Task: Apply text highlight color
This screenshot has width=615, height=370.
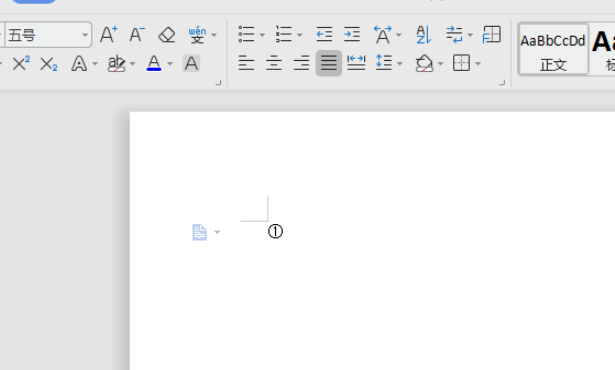Action: [x=116, y=64]
